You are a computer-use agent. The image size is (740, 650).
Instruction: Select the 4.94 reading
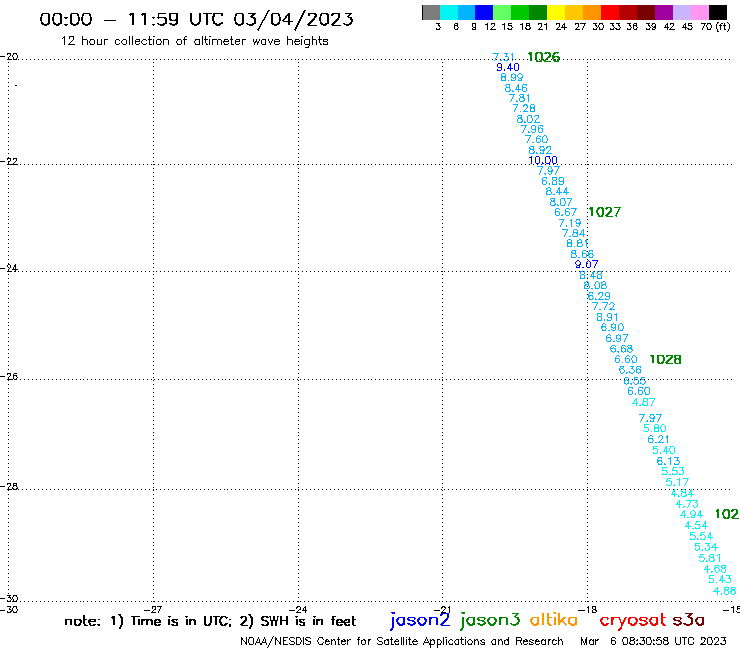[x=691, y=515]
